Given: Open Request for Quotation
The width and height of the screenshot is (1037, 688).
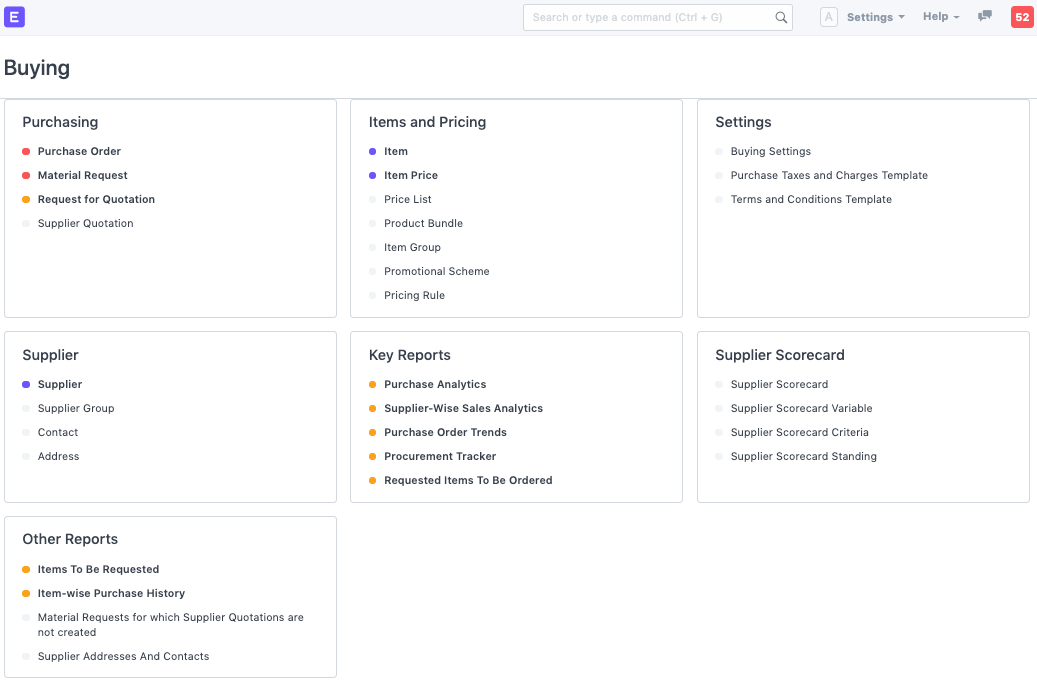Looking at the screenshot, I should pos(96,200).
